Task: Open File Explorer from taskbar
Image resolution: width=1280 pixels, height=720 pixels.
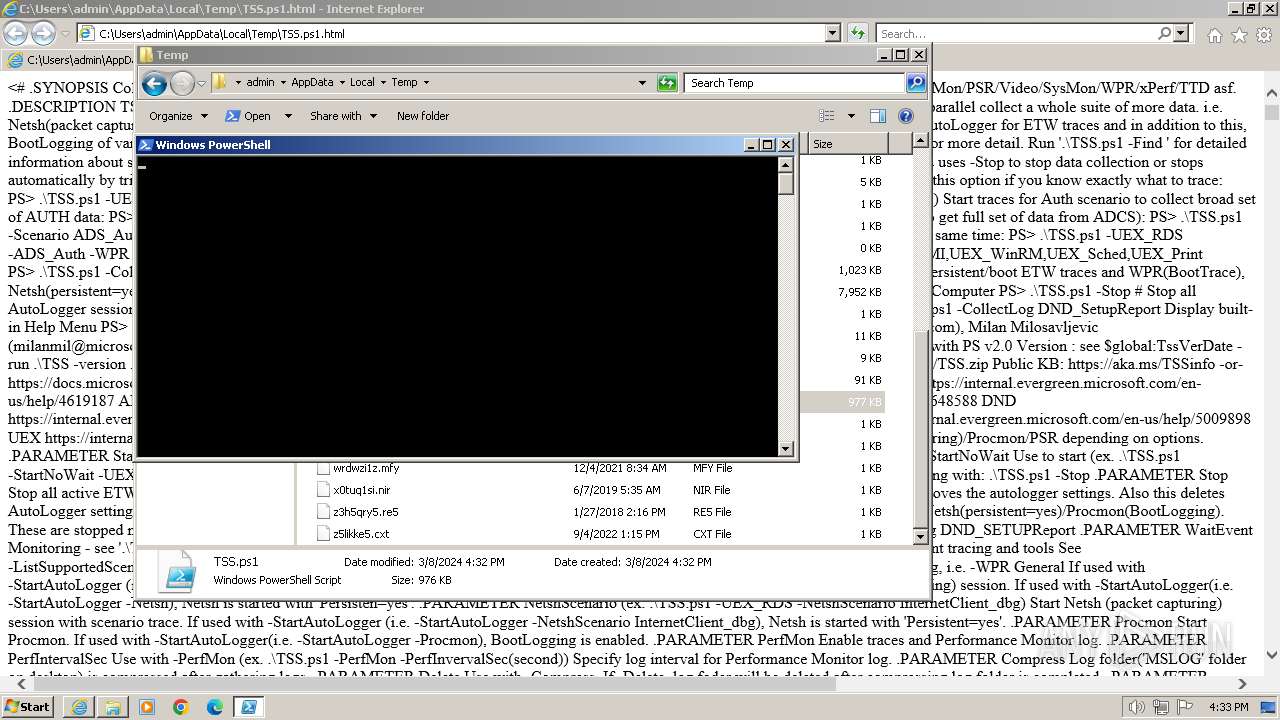Action: pyautogui.click(x=113, y=707)
